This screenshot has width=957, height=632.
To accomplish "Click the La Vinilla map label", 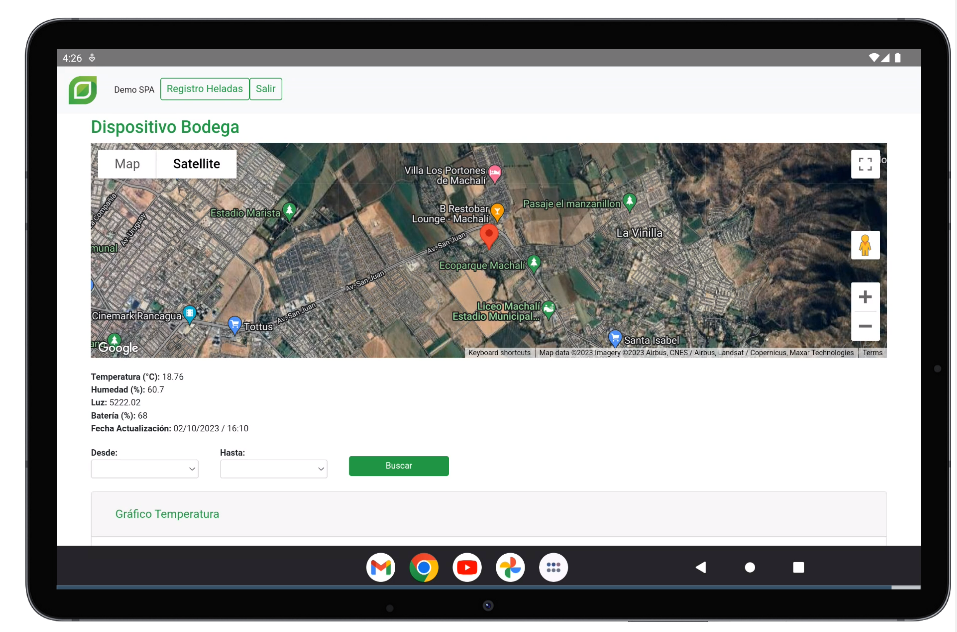I will coord(639,233).
